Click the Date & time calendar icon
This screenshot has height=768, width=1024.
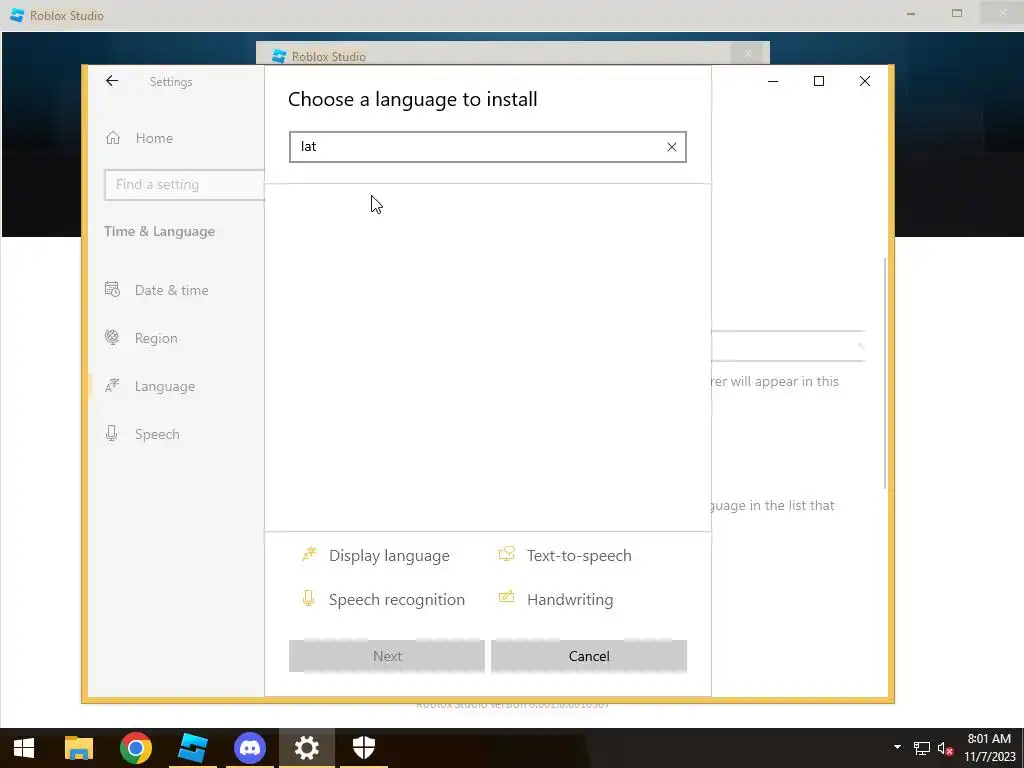tap(112, 289)
